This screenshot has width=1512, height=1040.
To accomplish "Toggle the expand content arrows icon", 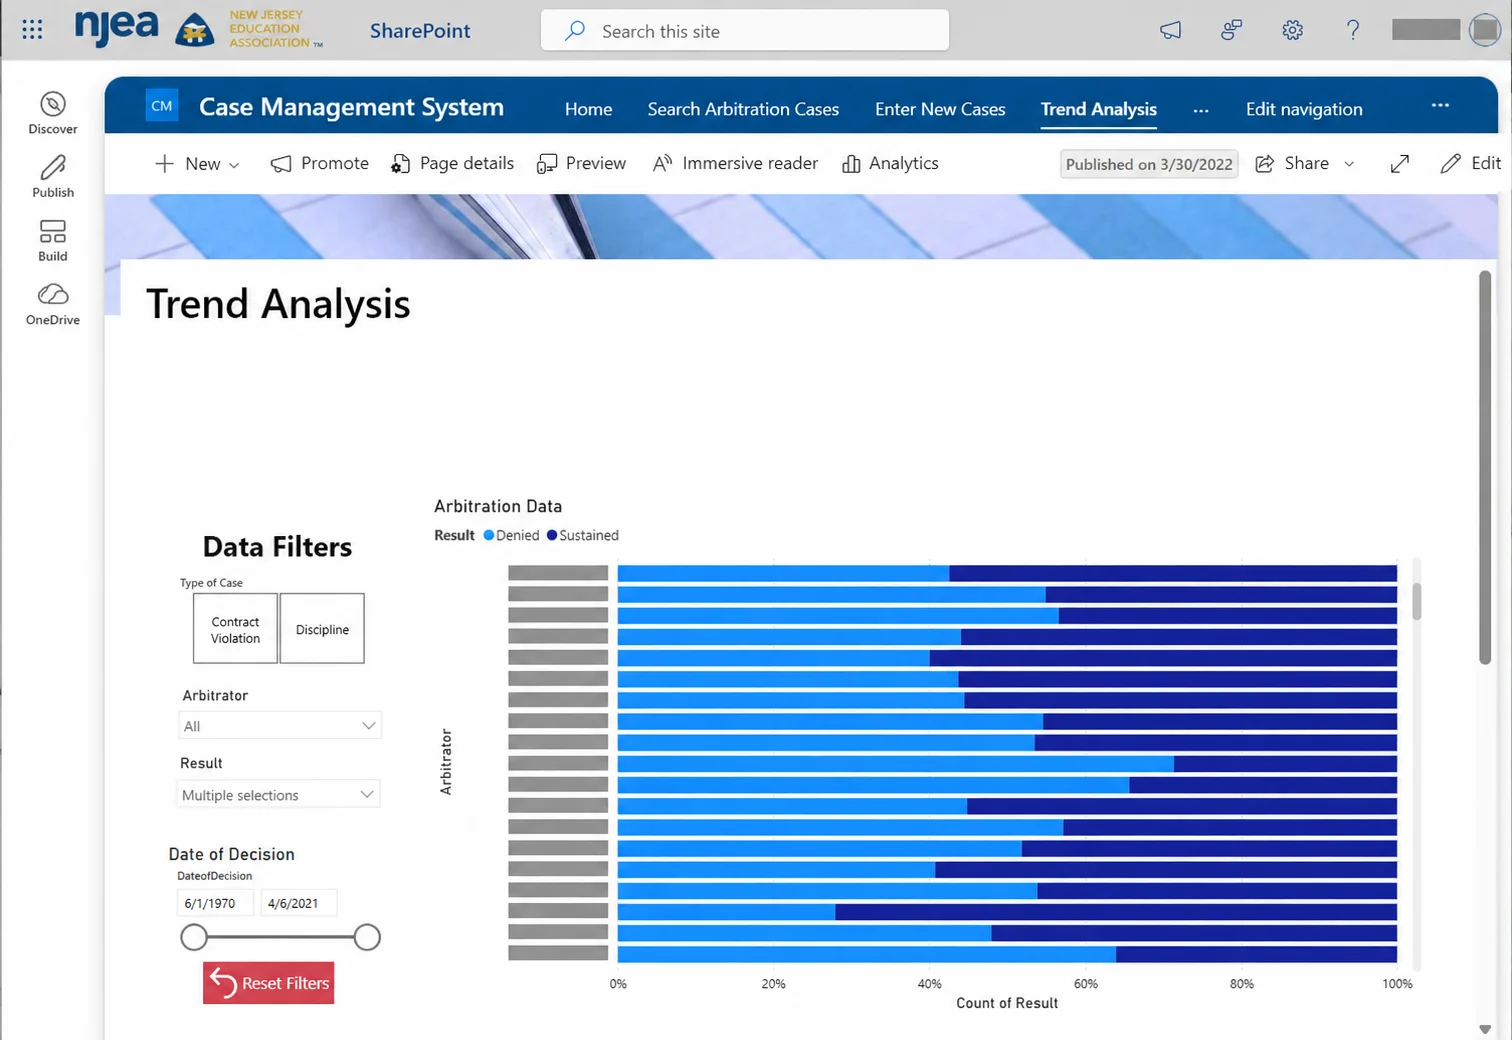I will 1400,163.
